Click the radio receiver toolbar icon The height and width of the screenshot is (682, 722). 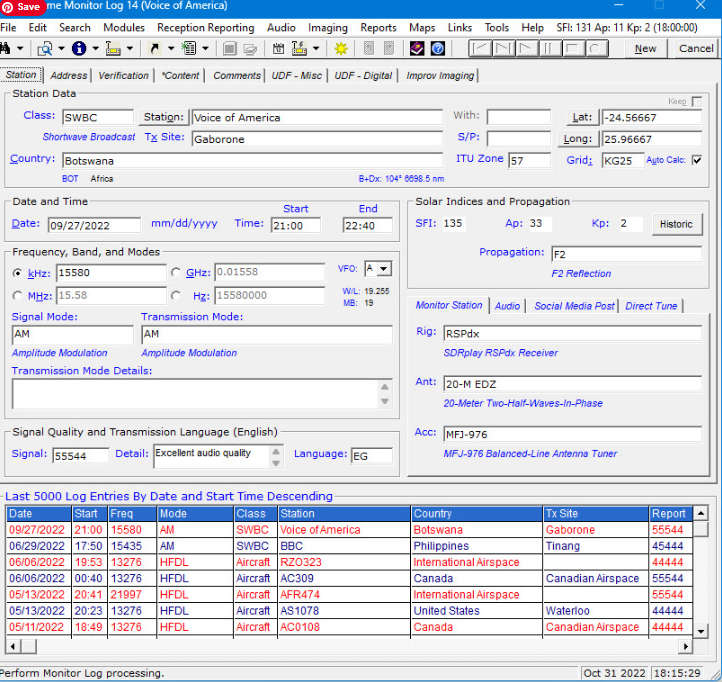[x=113, y=48]
